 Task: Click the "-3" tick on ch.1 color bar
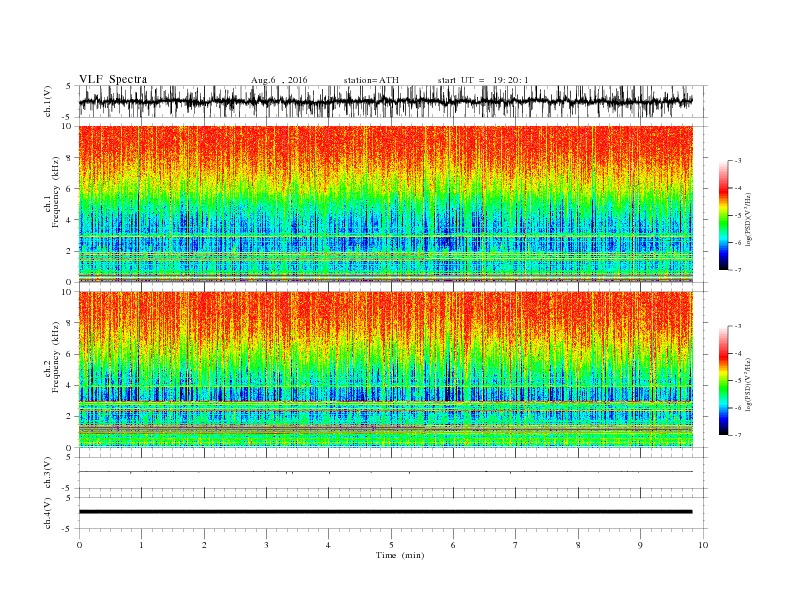[x=737, y=161]
